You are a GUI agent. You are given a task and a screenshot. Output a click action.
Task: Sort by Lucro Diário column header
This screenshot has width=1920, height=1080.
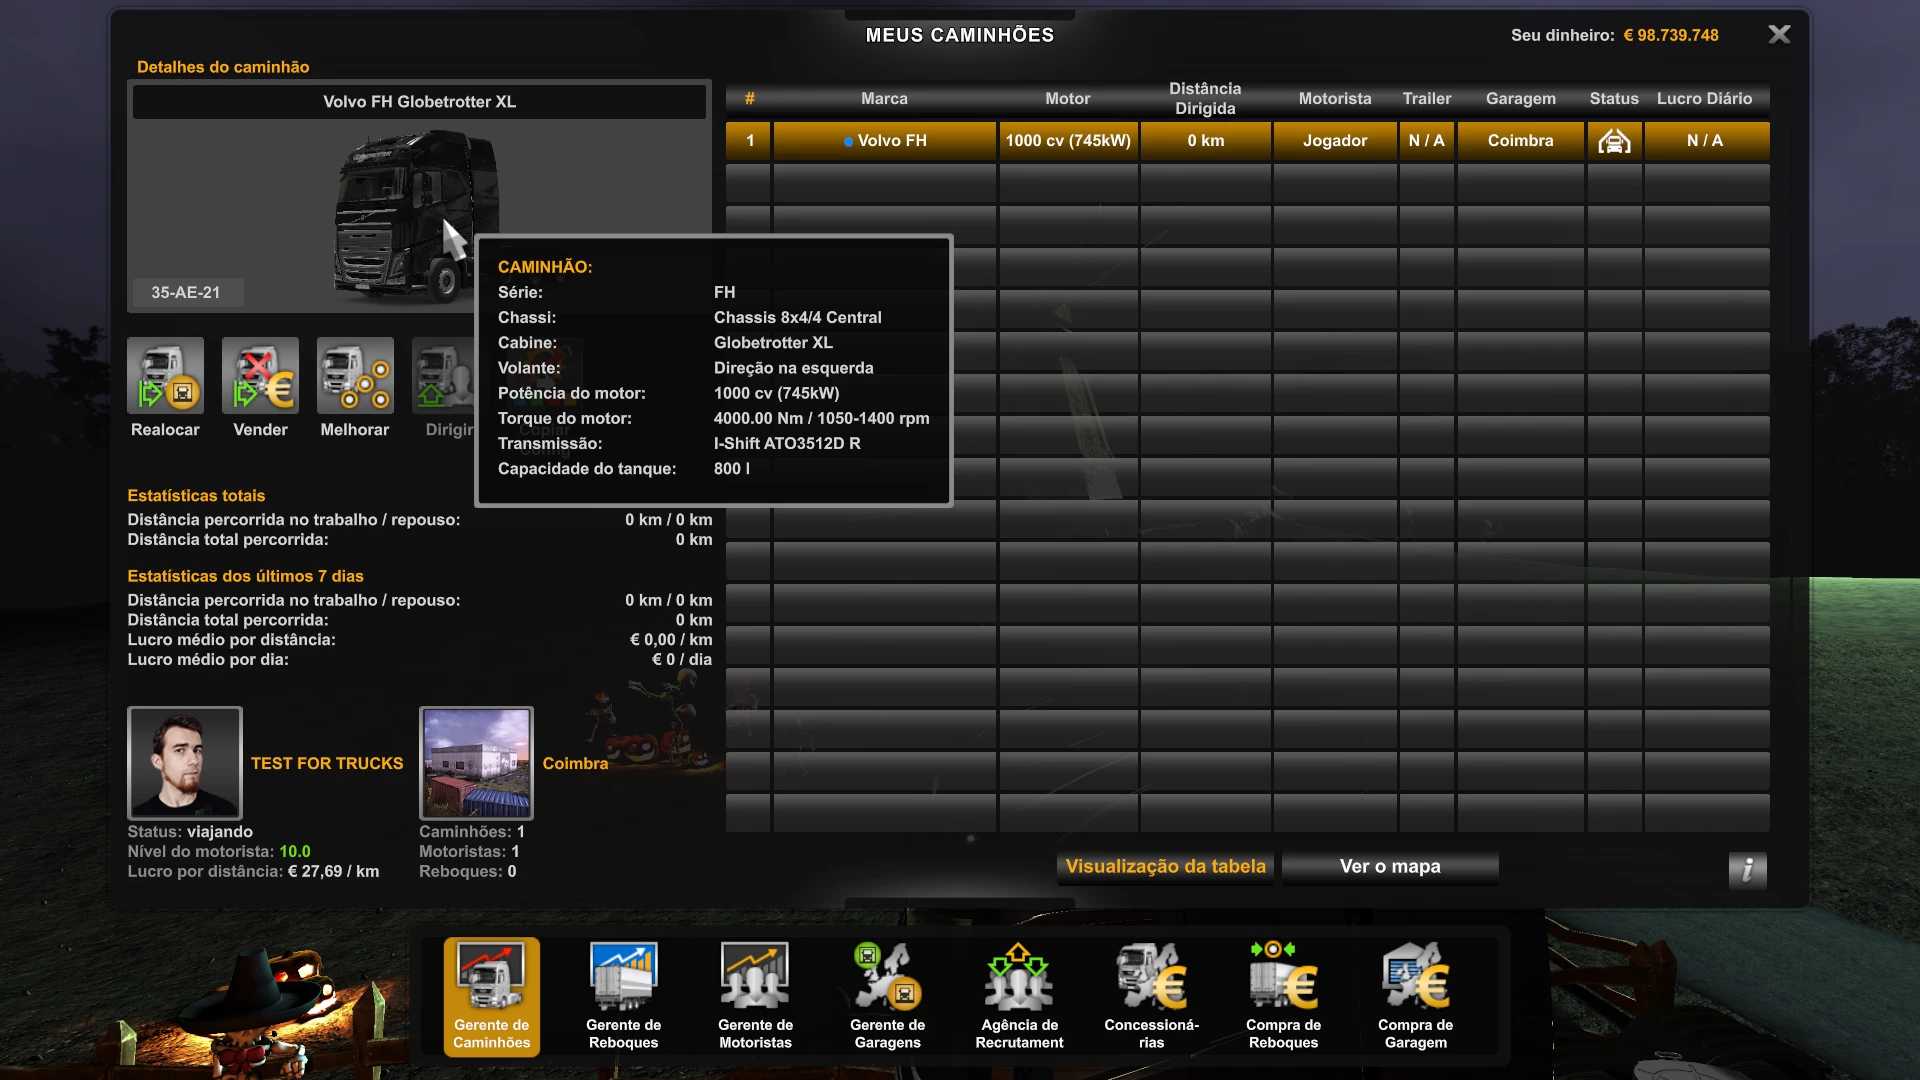click(1704, 99)
